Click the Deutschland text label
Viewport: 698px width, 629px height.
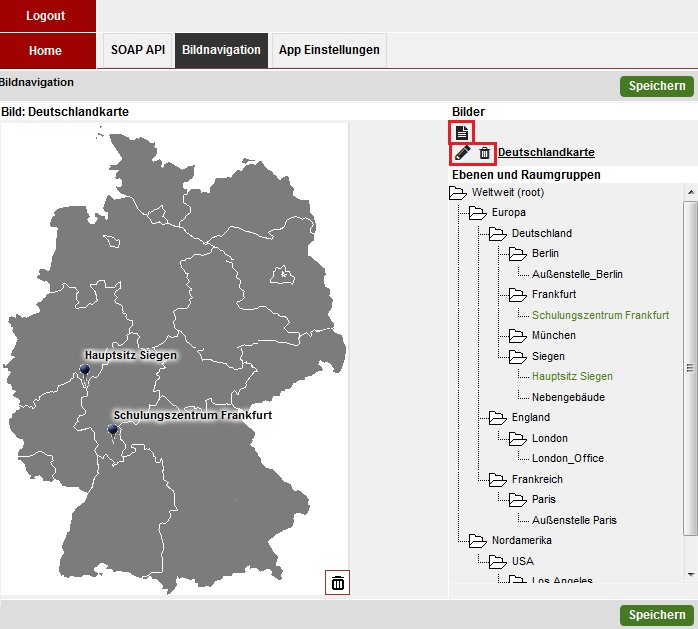click(x=542, y=233)
